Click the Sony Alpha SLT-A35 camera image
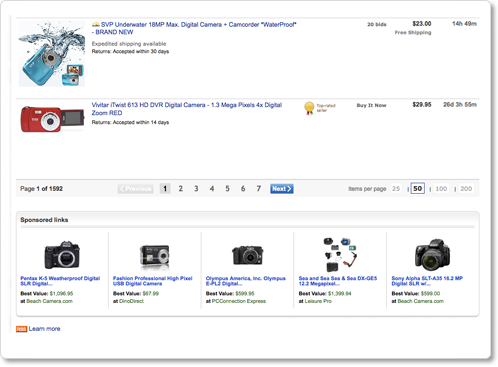 [432, 254]
